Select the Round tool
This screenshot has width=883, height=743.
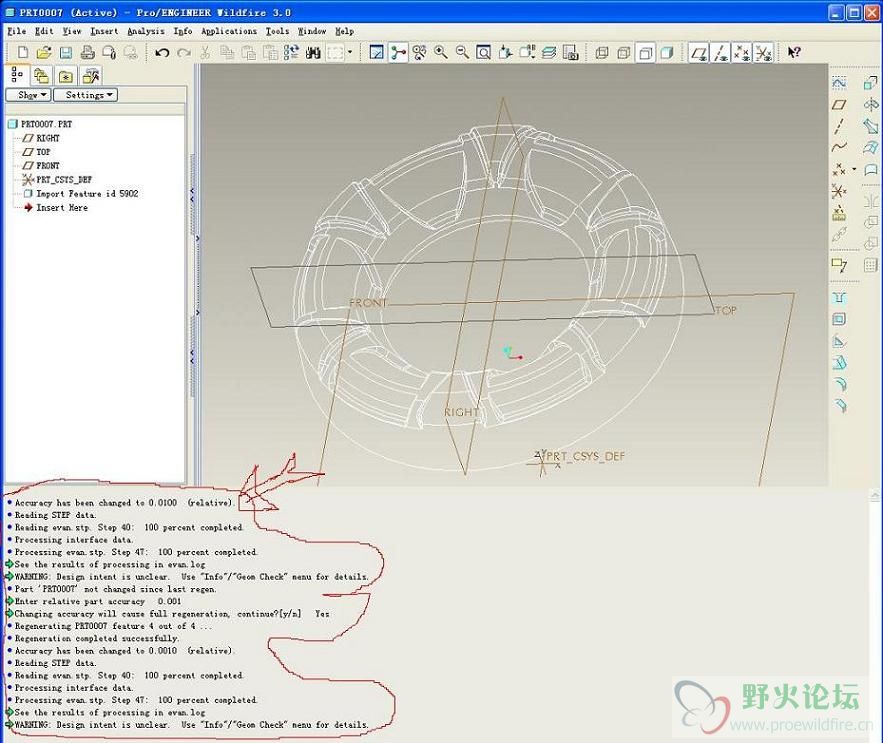pos(839,384)
